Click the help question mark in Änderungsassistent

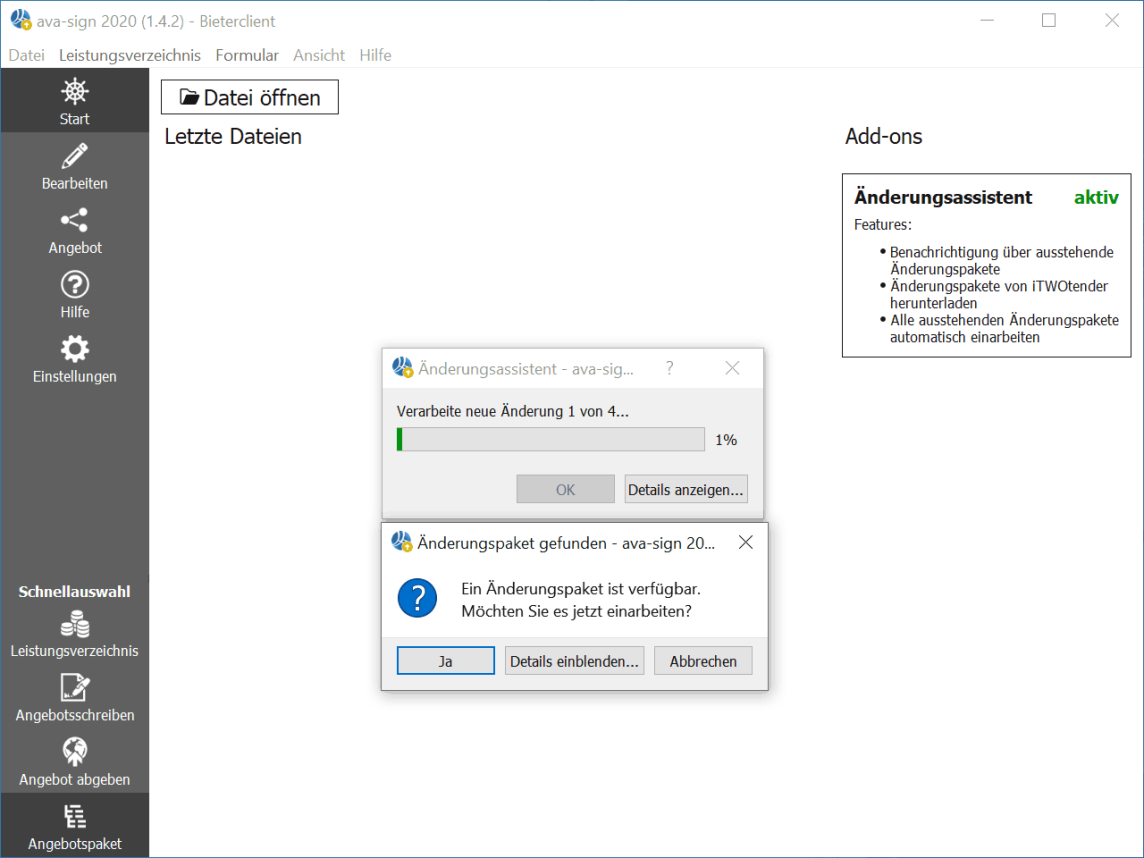pyautogui.click(x=670, y=368)
